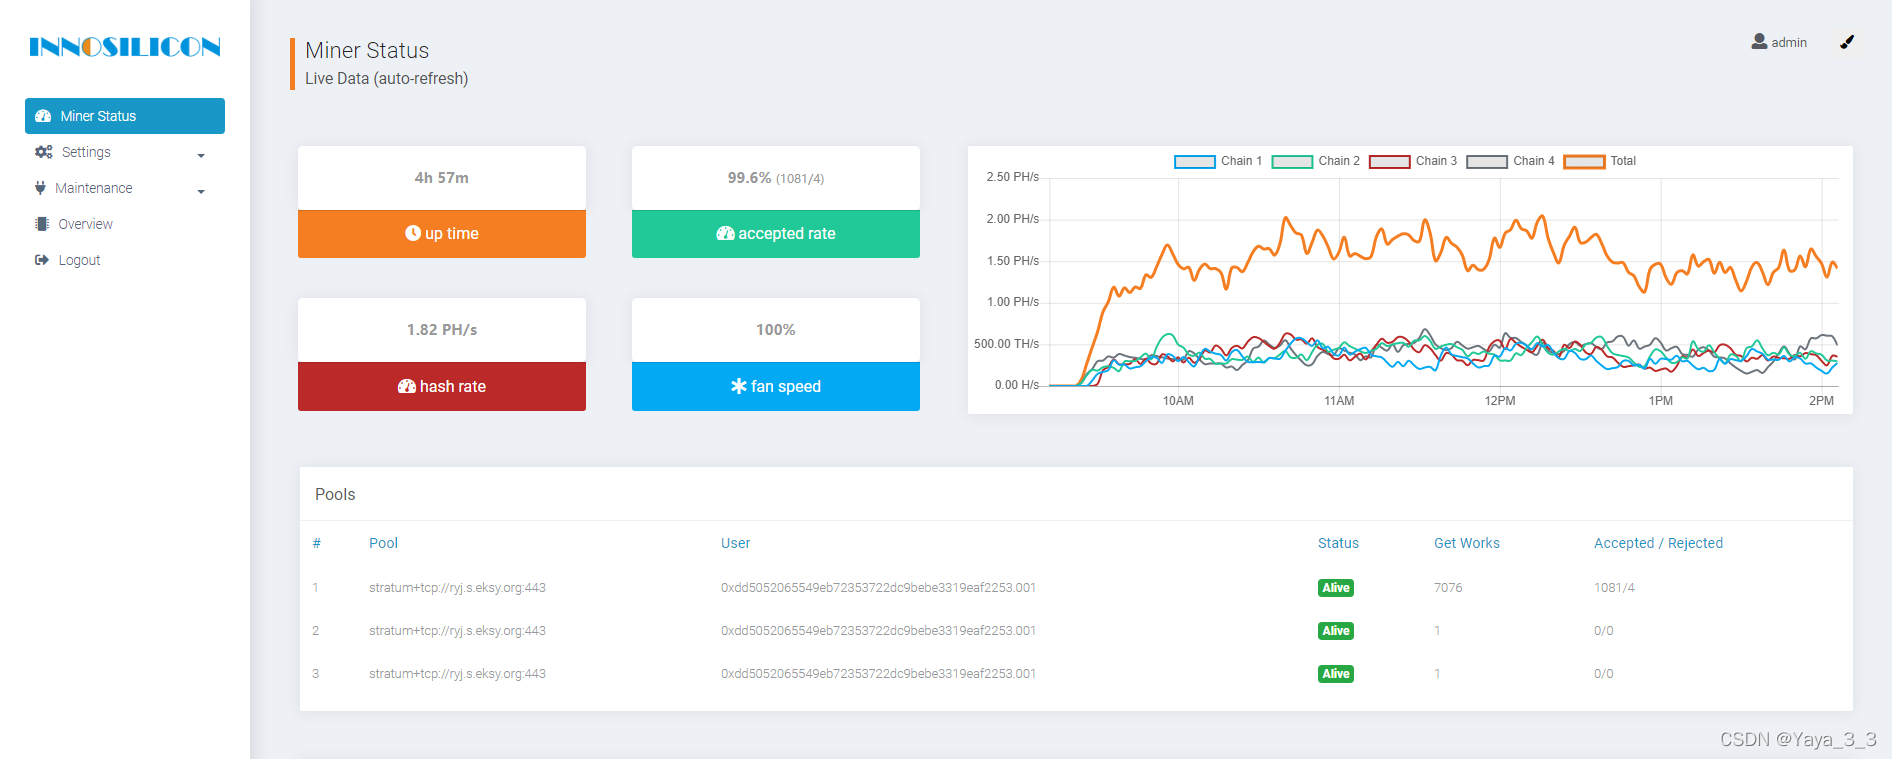Click the Alive badge for pool 2
Screen dimensions: 1892x759
click(1336, 631)
